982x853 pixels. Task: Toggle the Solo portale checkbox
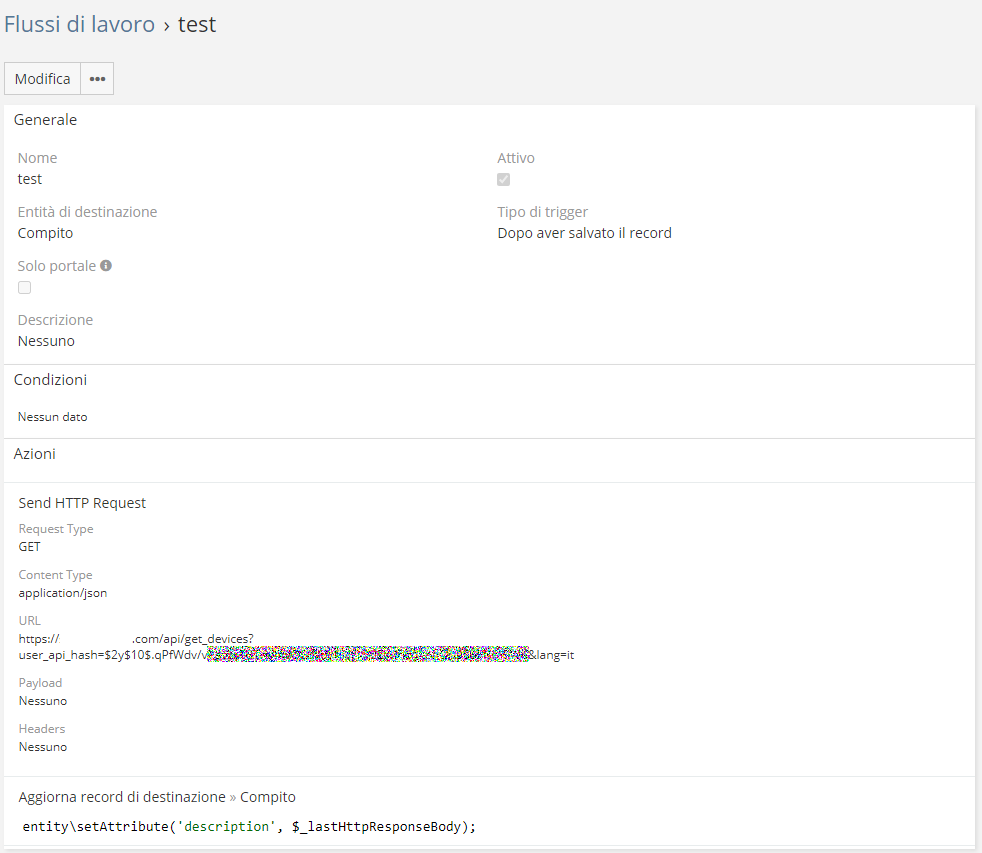coord(25,288)
